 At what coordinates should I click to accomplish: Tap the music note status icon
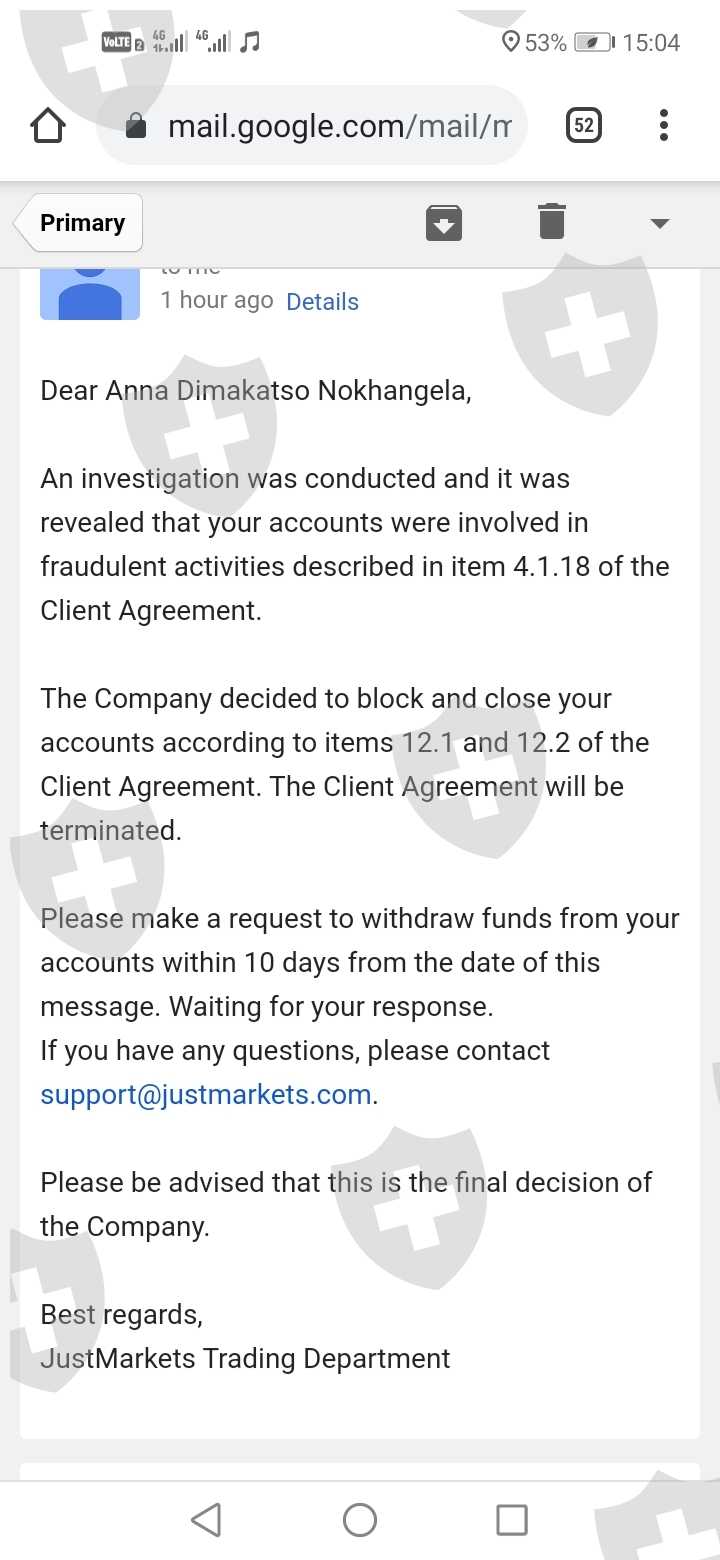click(252, 42)
